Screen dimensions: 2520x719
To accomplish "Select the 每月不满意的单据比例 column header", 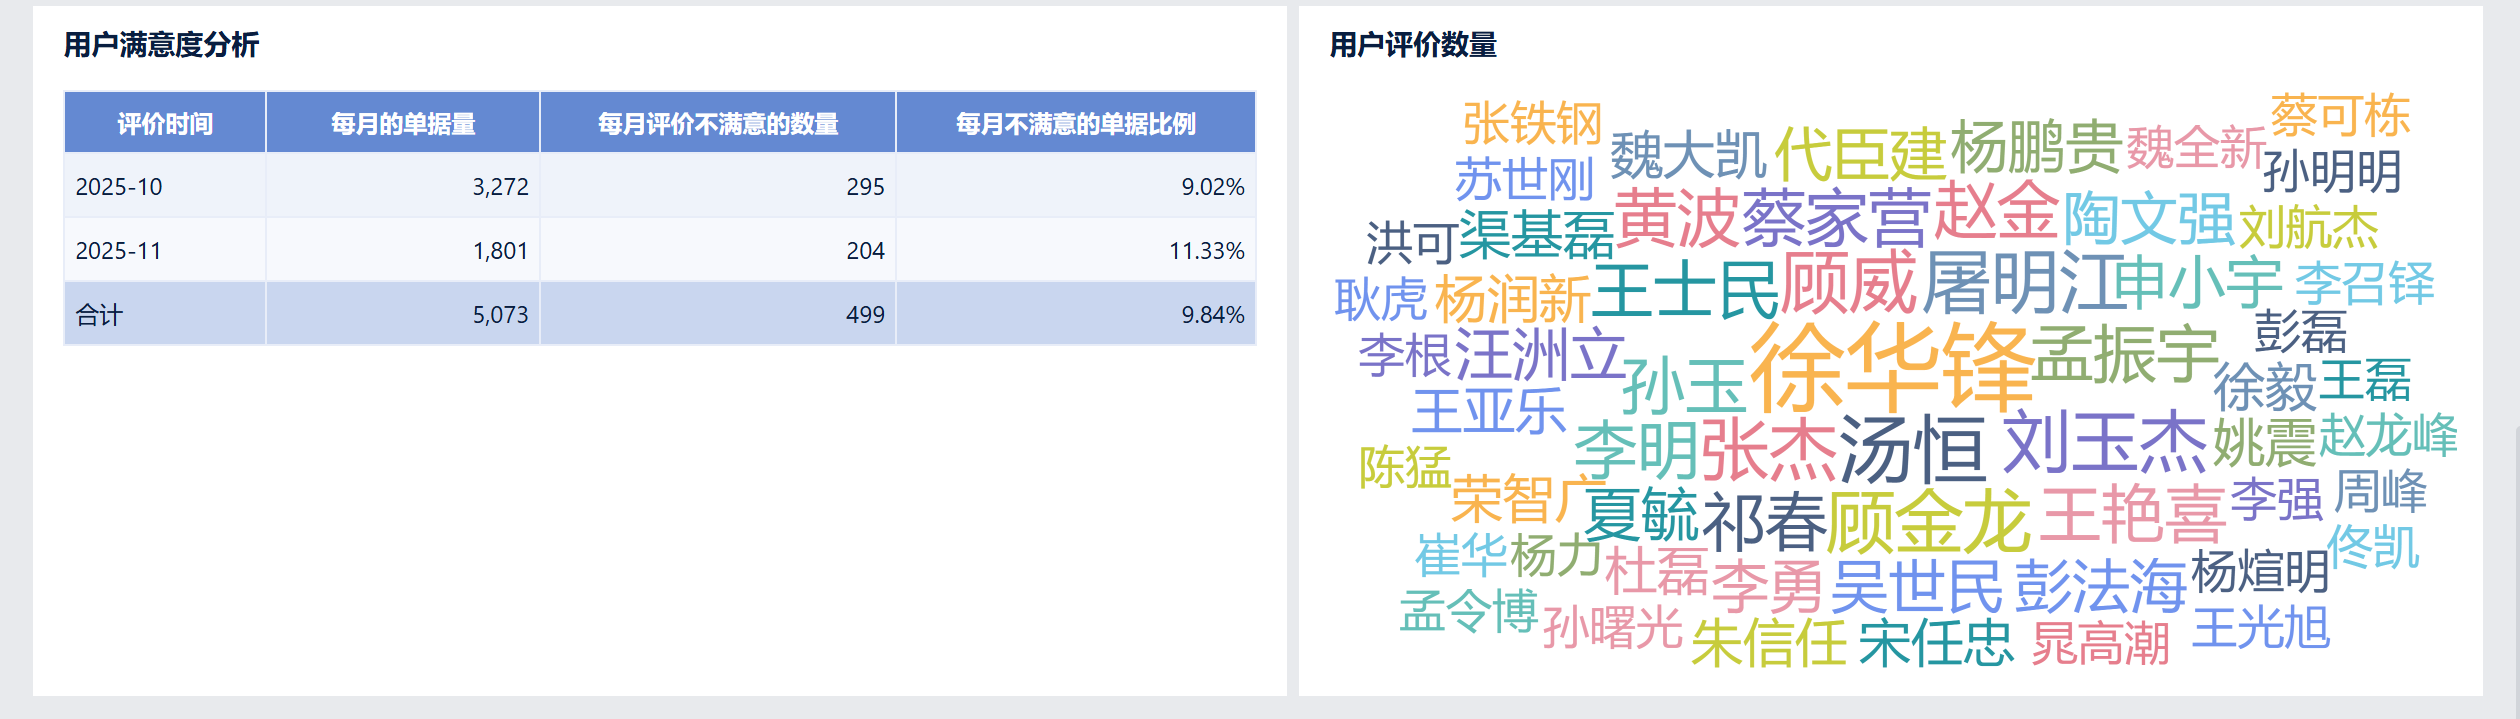I will click(x=1075, y=123).
